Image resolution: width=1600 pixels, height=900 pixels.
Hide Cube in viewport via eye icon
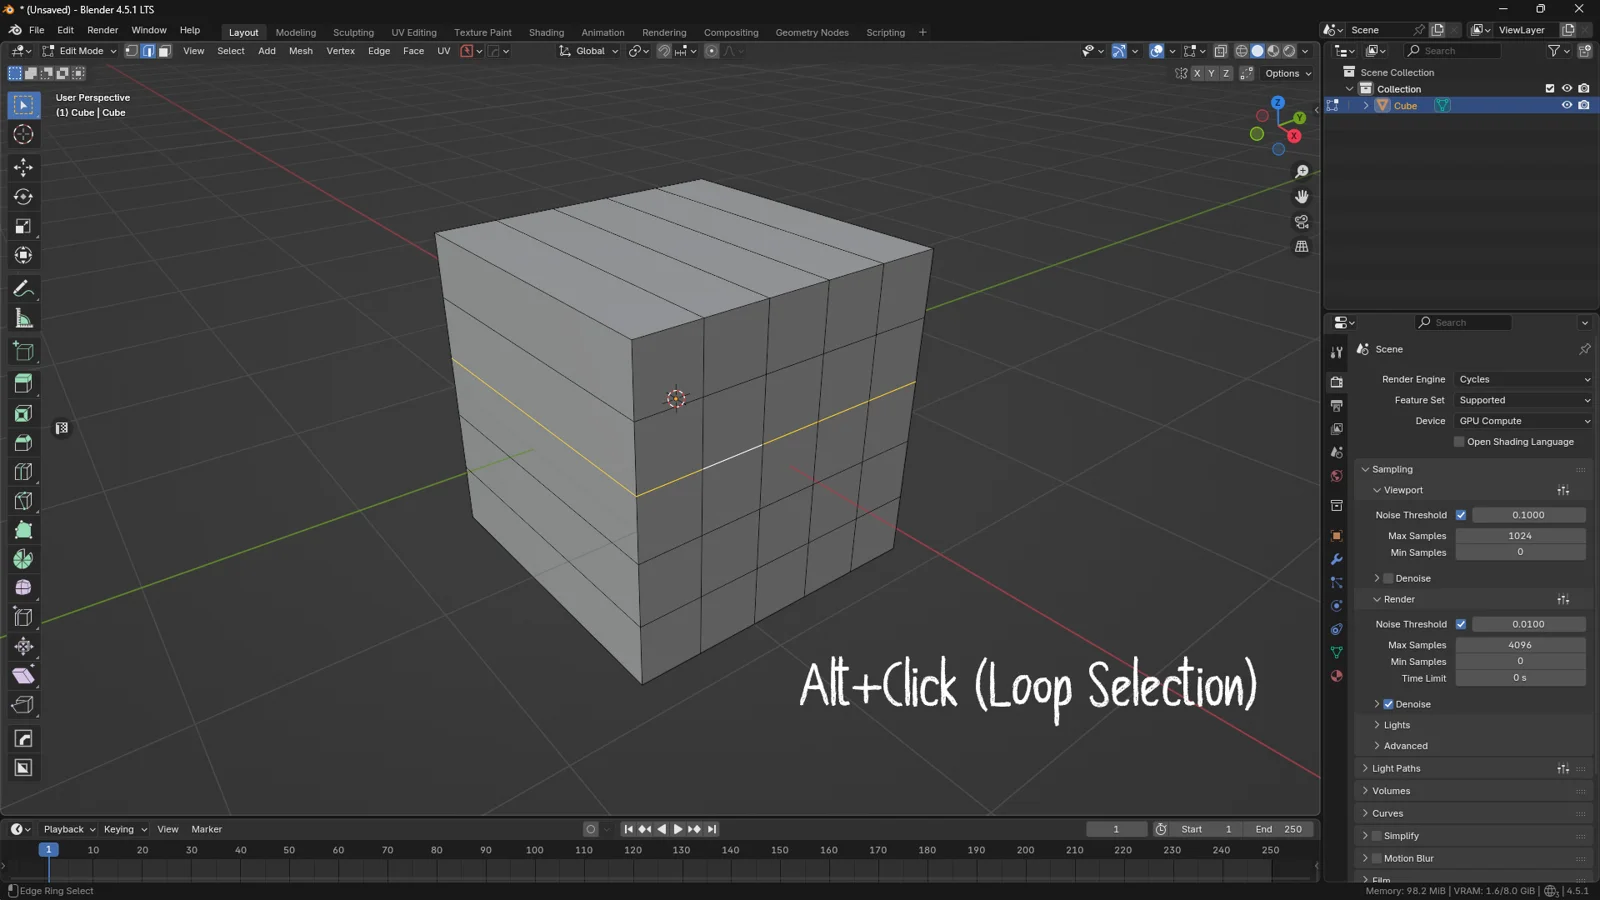click(1567, 105)
